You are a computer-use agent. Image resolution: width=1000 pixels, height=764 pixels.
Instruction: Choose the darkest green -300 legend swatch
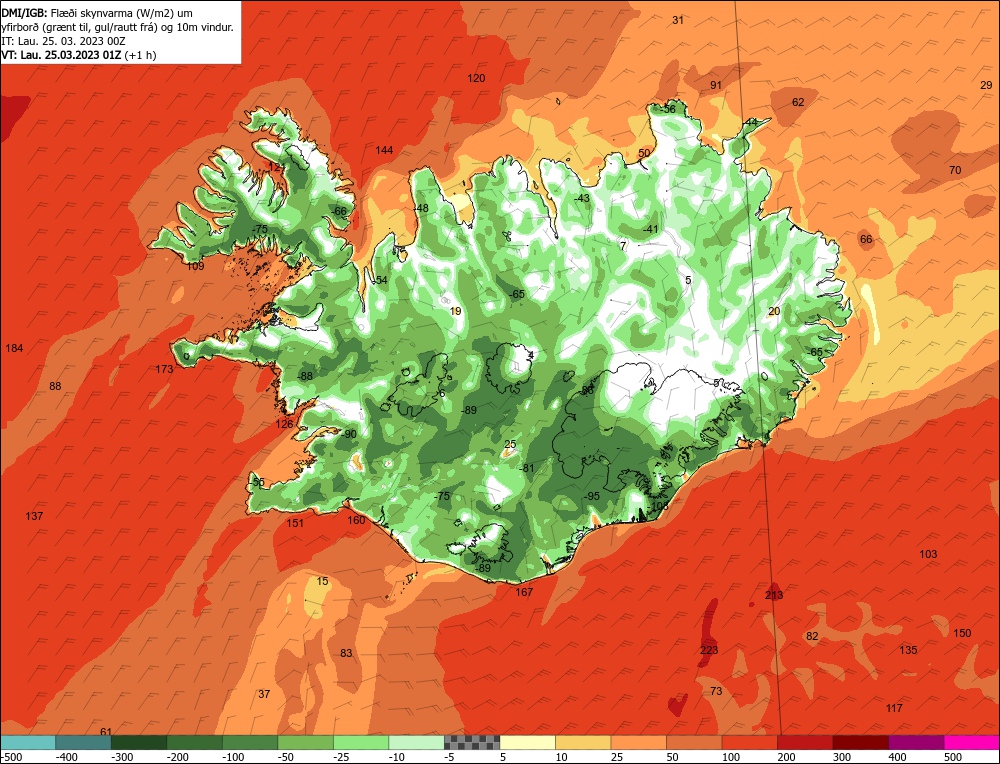(138, 742)
